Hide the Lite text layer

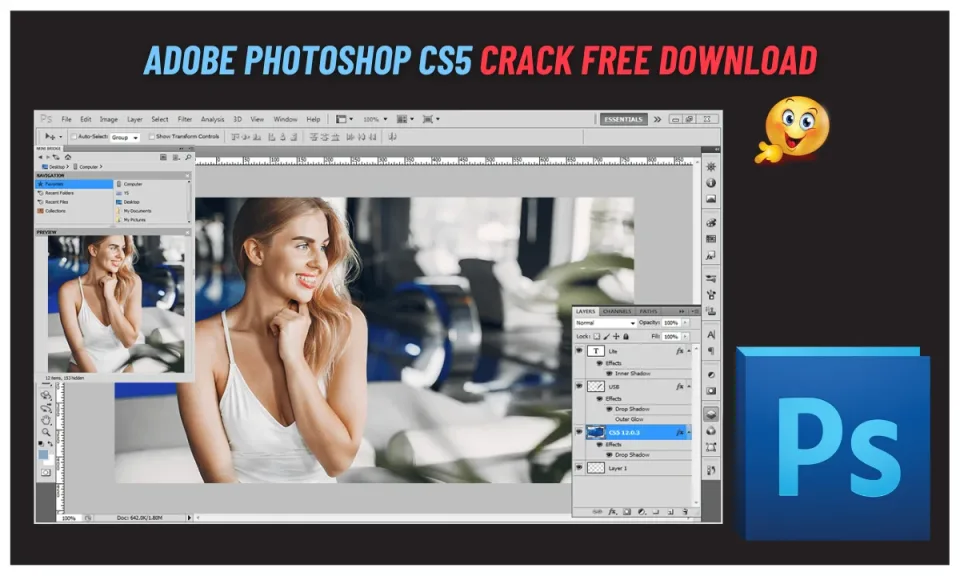[579, 351]
